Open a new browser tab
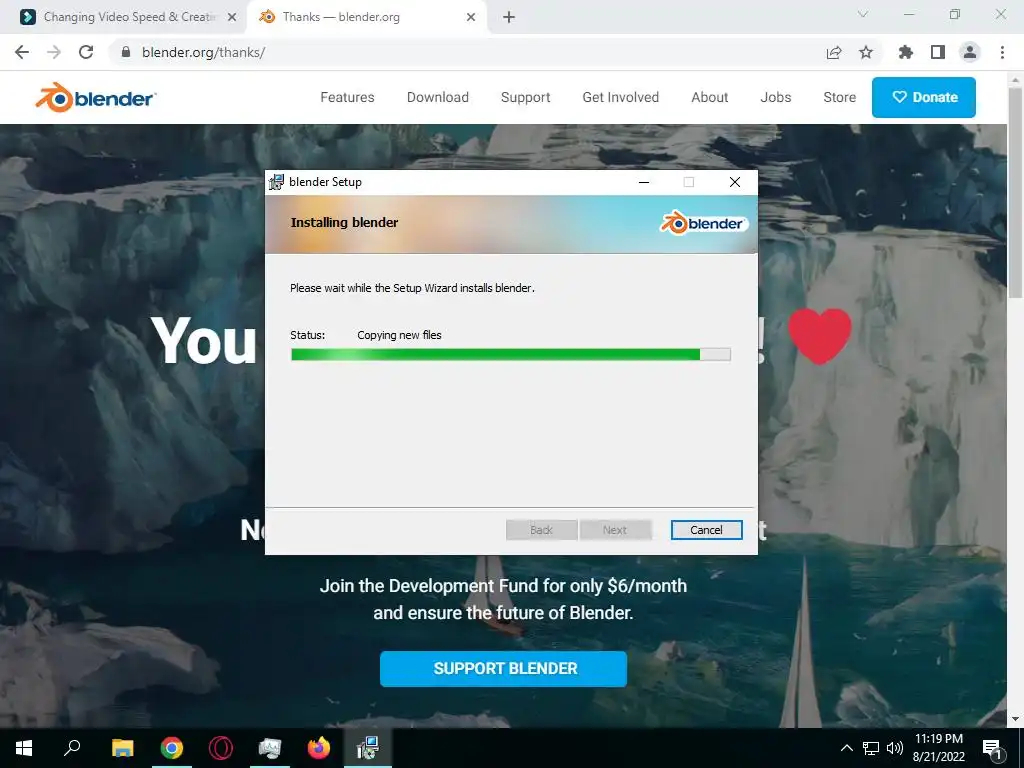Screen dimensions: 1024x768 (x=509, y=18)
